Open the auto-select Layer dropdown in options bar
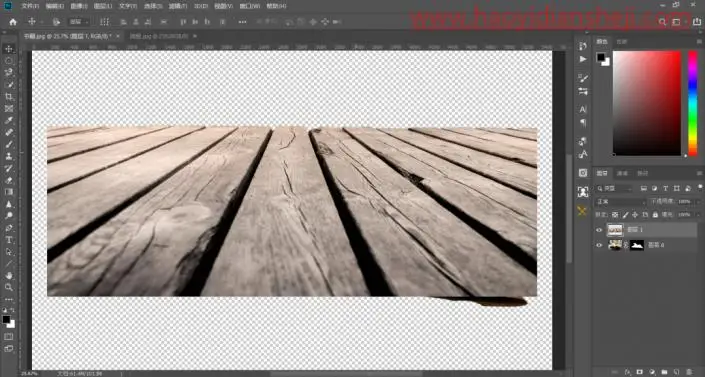Screen dimensions: 705x377 coord(80,22)
